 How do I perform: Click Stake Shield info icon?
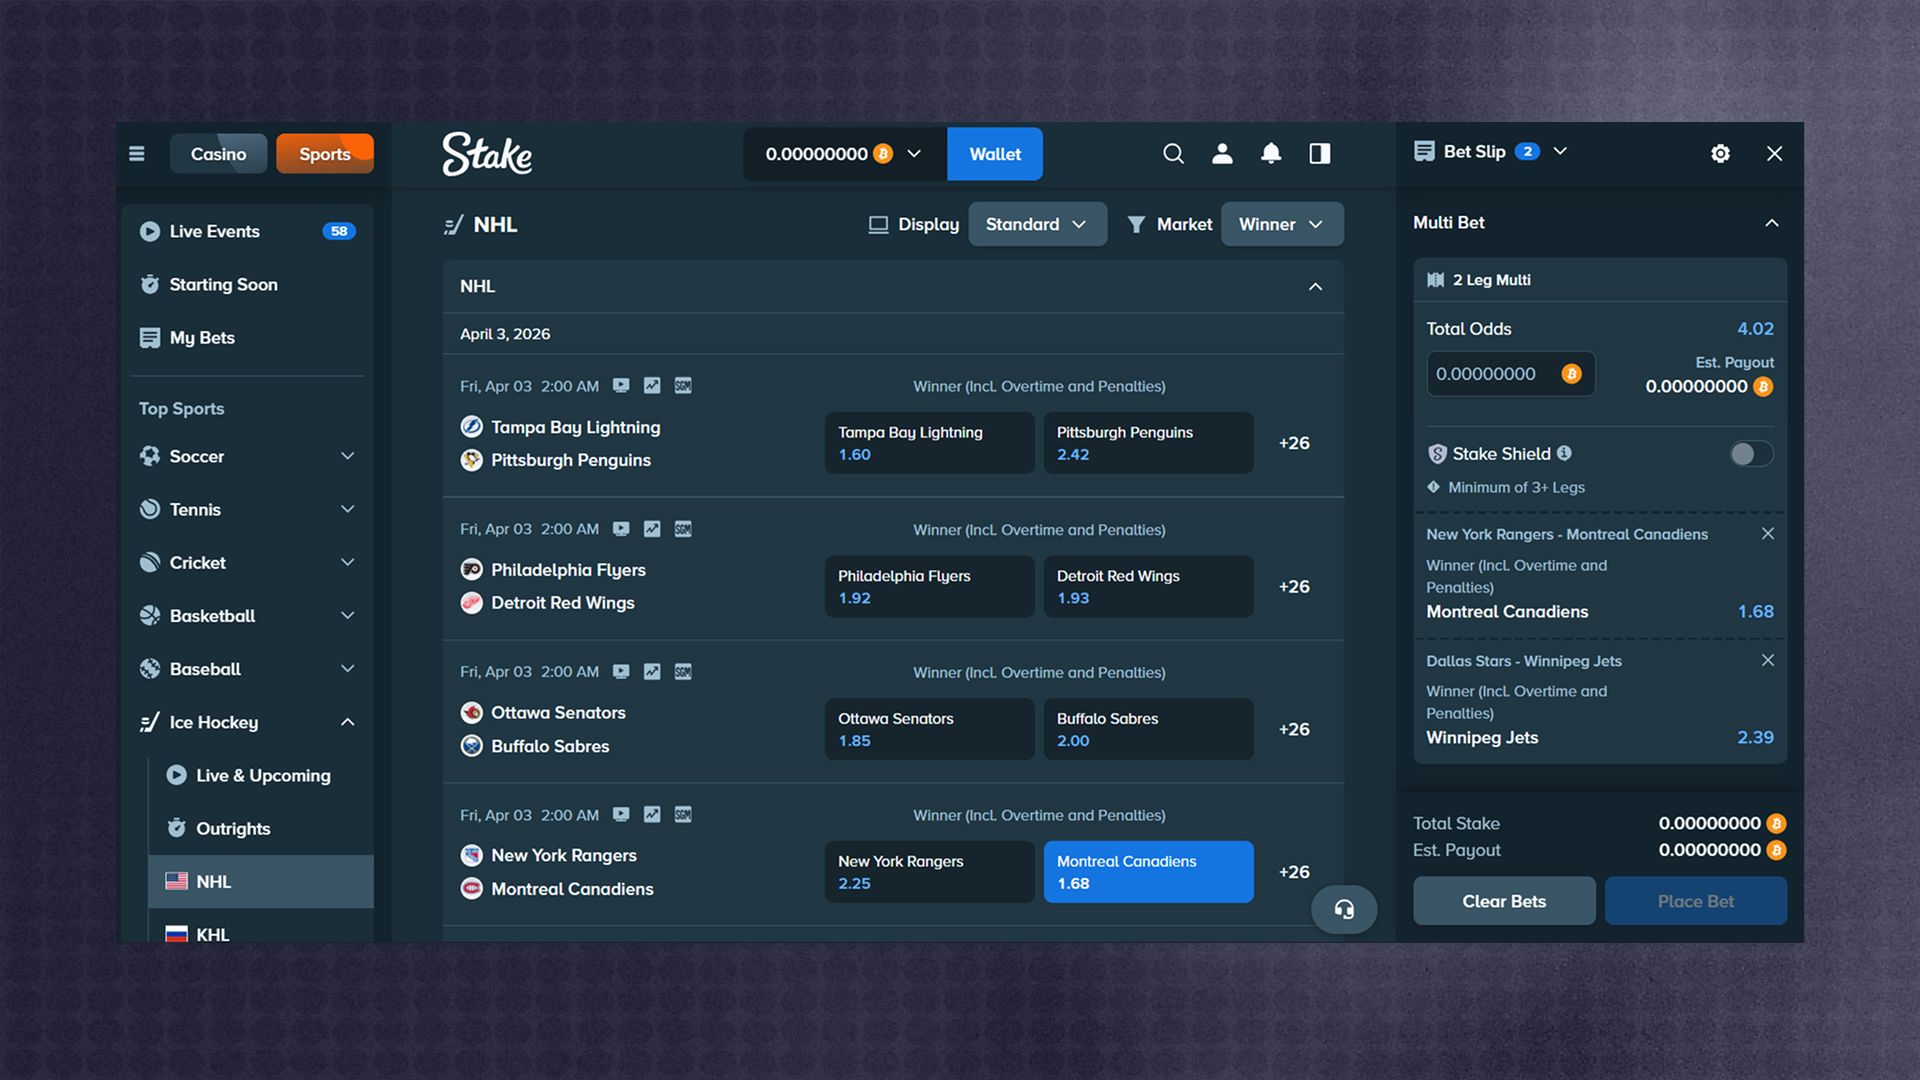click(1564, 453)
